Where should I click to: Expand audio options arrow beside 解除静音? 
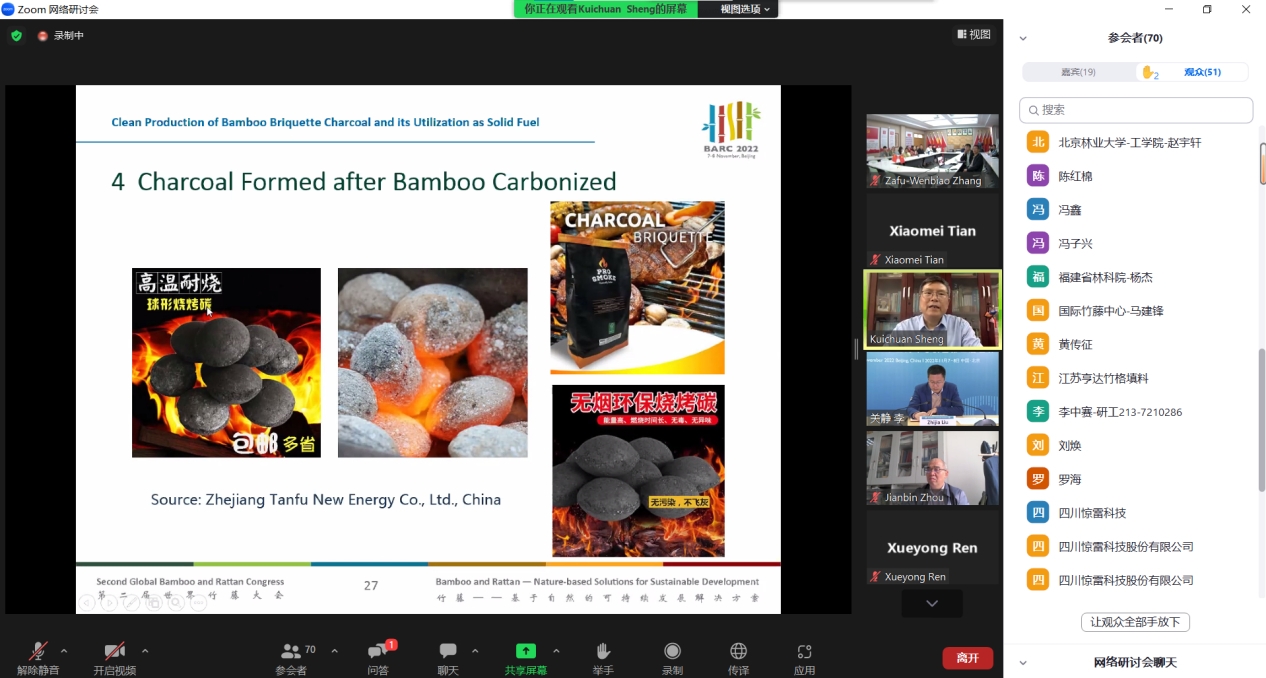64,650
